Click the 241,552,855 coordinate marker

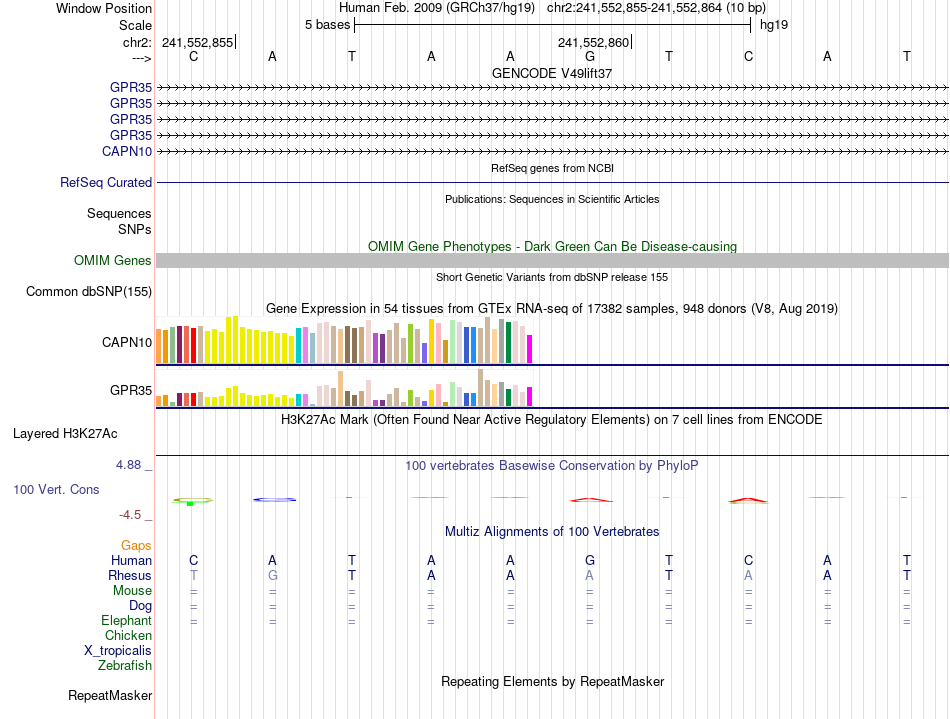(198, 42)
